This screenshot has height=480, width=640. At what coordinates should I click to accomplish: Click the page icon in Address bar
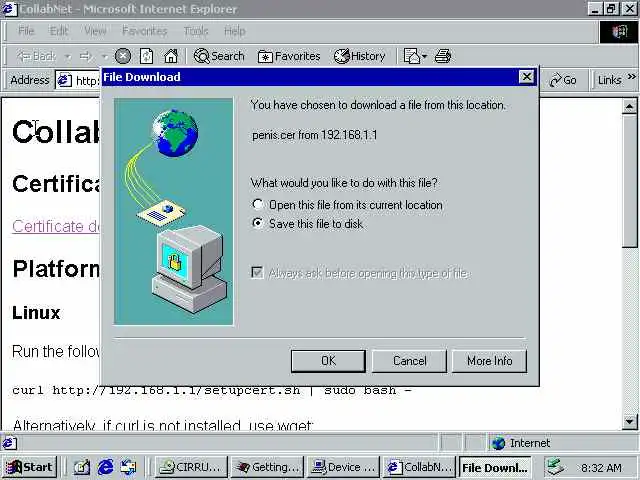[x=64, y=80]
